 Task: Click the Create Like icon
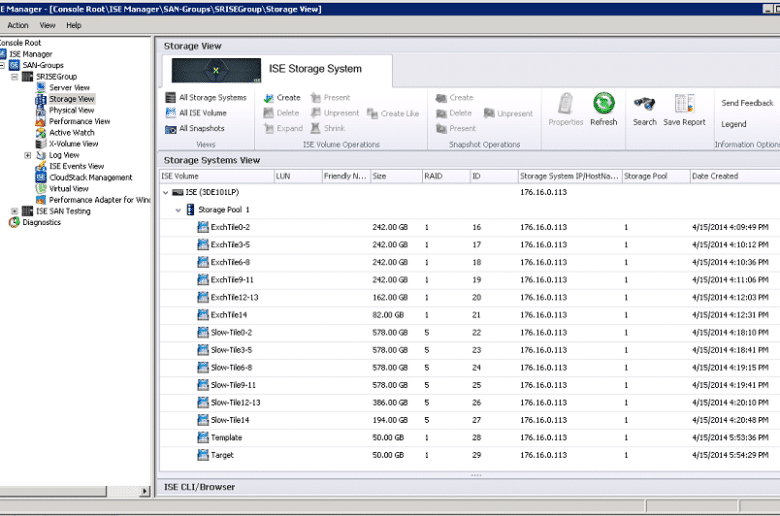pyautogui.click(x=372, y=113)
